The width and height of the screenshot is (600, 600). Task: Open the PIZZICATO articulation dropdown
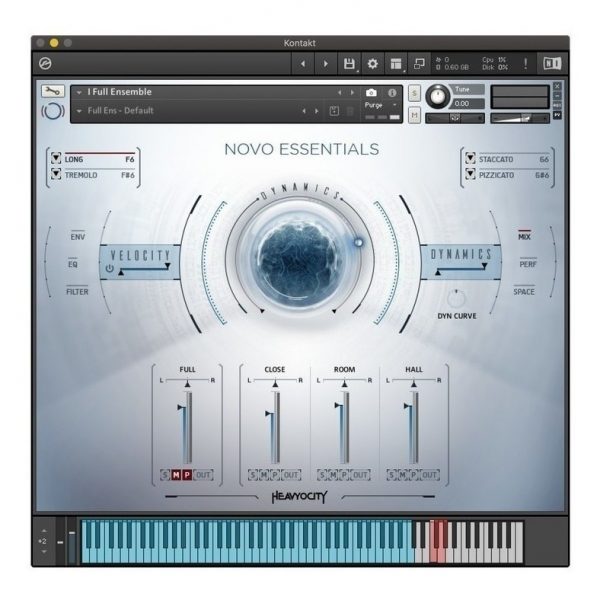(x=470, y=174)
